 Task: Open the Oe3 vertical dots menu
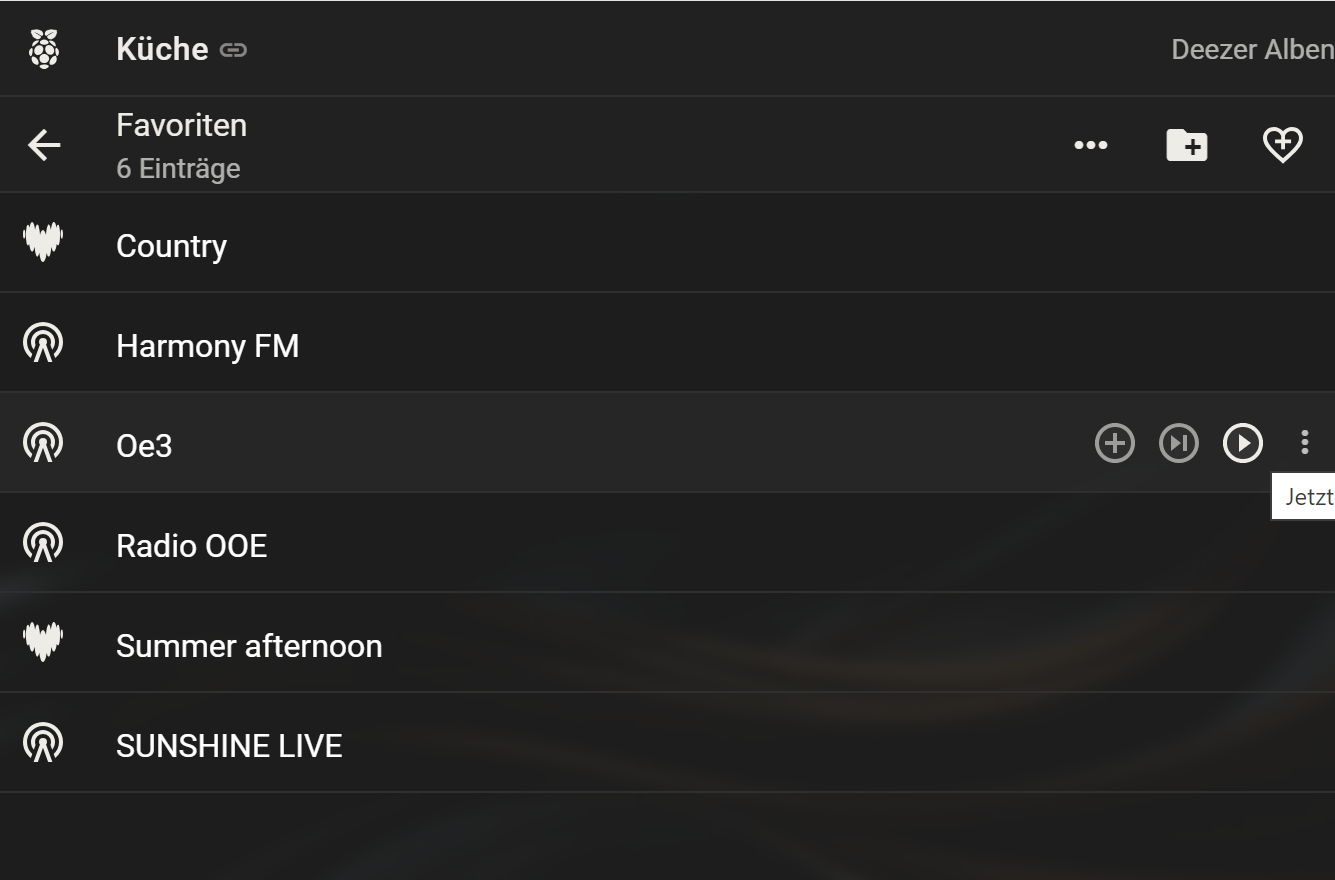[1304, 442]
